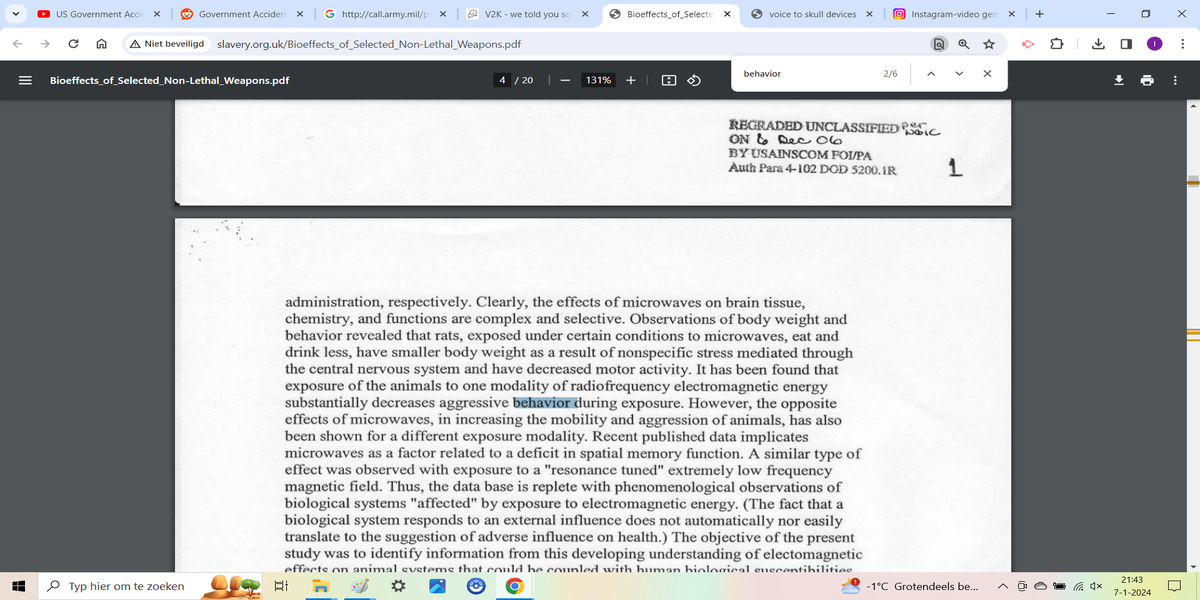This screenshot has height=600, width=1200.
Task: Open the purple profile avatar
Action: (x=1154, y=44)
